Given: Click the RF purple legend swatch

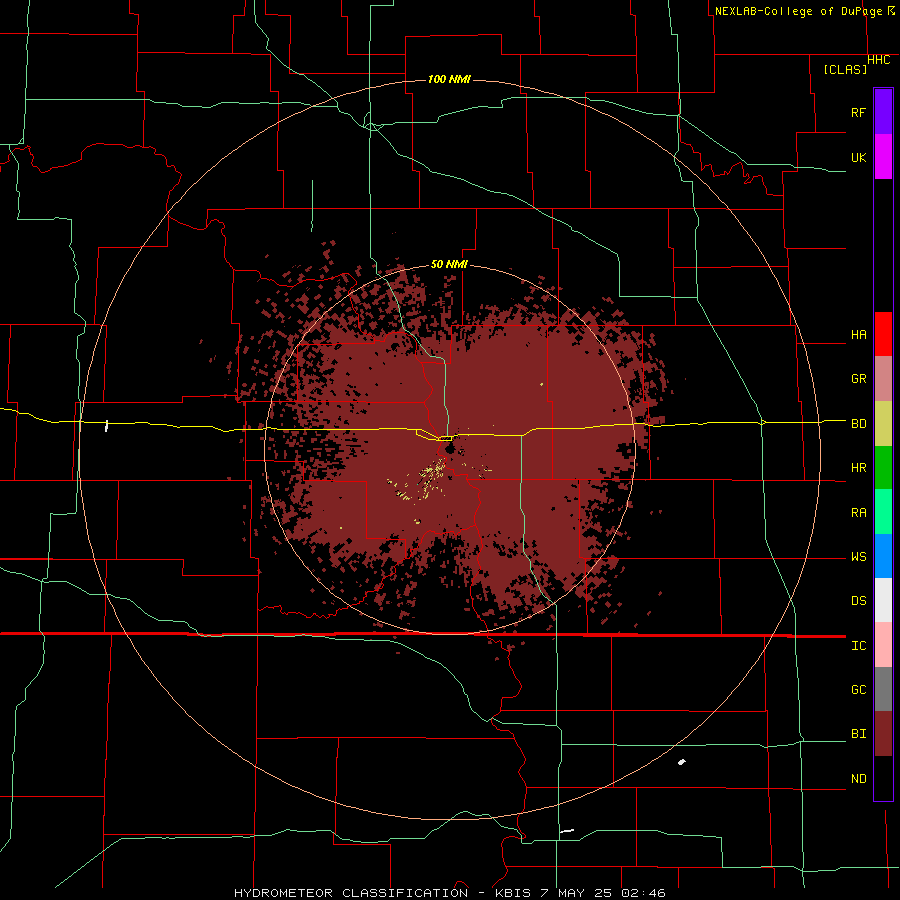Looking at the screenshot, I should (x=883, y=112).
